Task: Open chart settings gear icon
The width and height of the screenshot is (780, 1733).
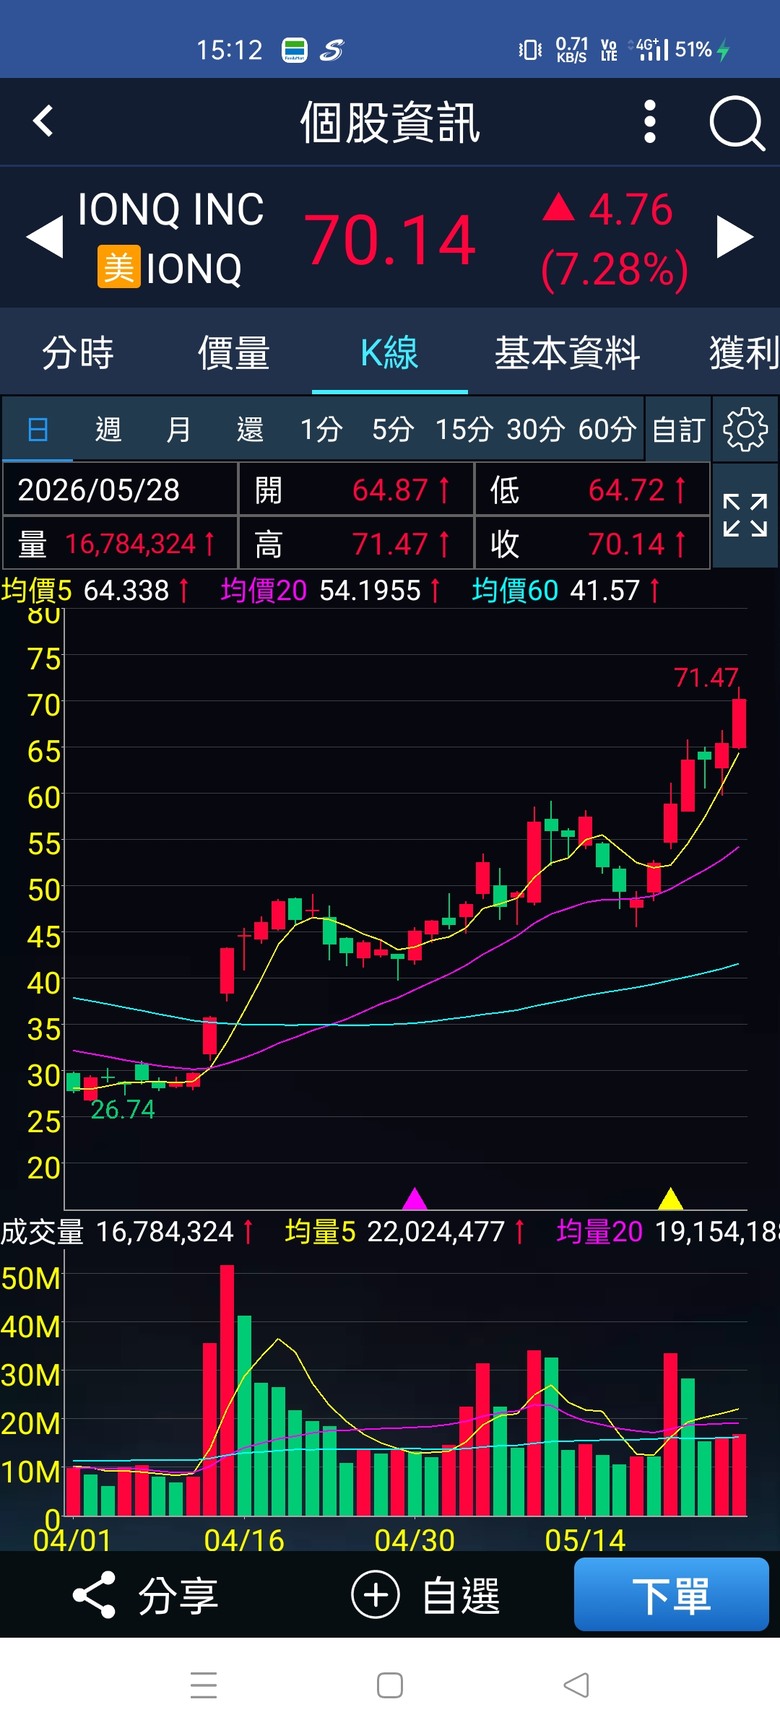Action: (x=745, y=429)
